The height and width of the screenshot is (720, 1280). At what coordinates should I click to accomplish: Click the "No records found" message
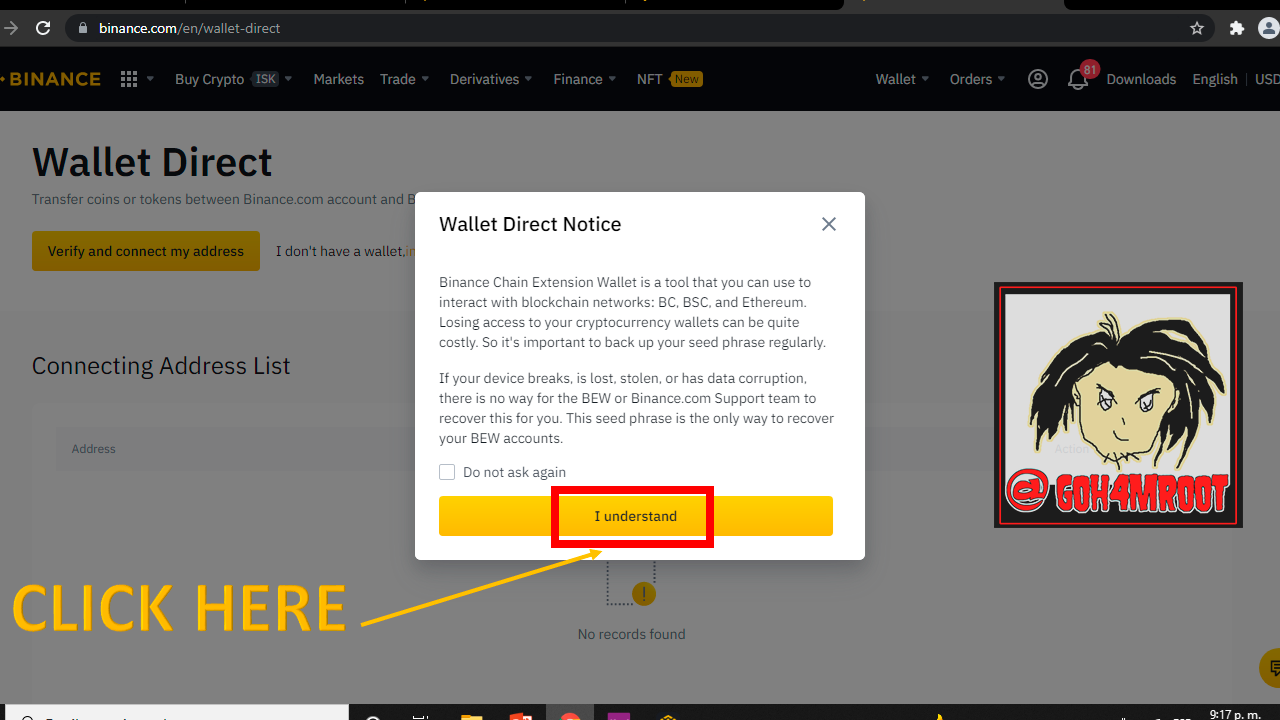[x=632, y=634]
